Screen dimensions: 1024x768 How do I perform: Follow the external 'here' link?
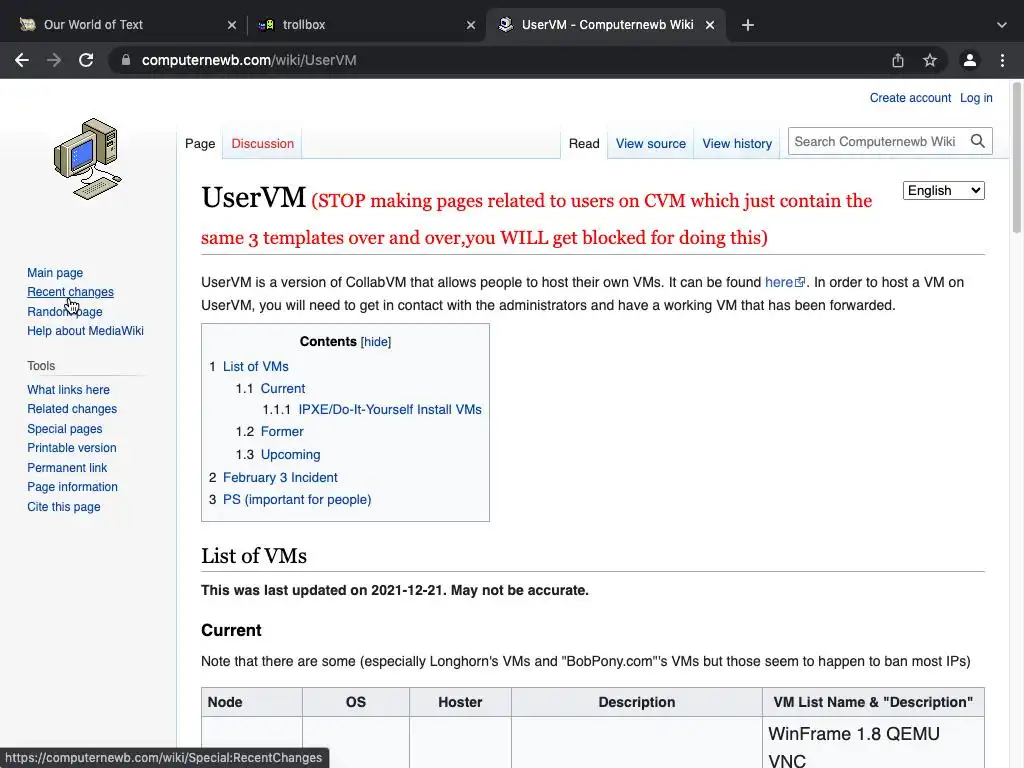[x=784, y=282]
